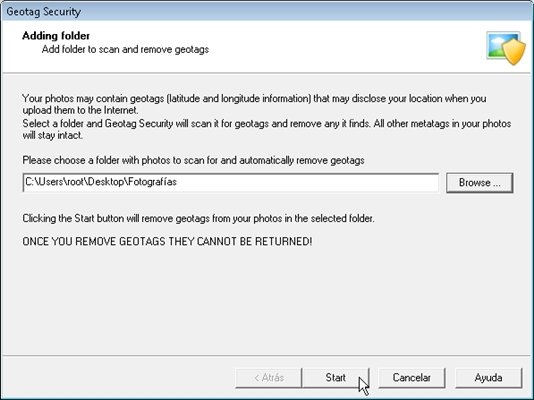534x400 pixels.
Task: Click the yellow shield icon in header
Action: [514, 52]
